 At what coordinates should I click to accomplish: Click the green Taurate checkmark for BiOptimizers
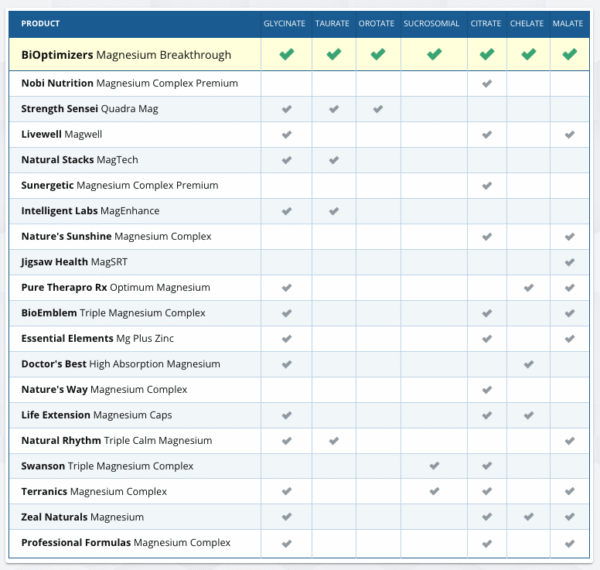tap(334, 54)
